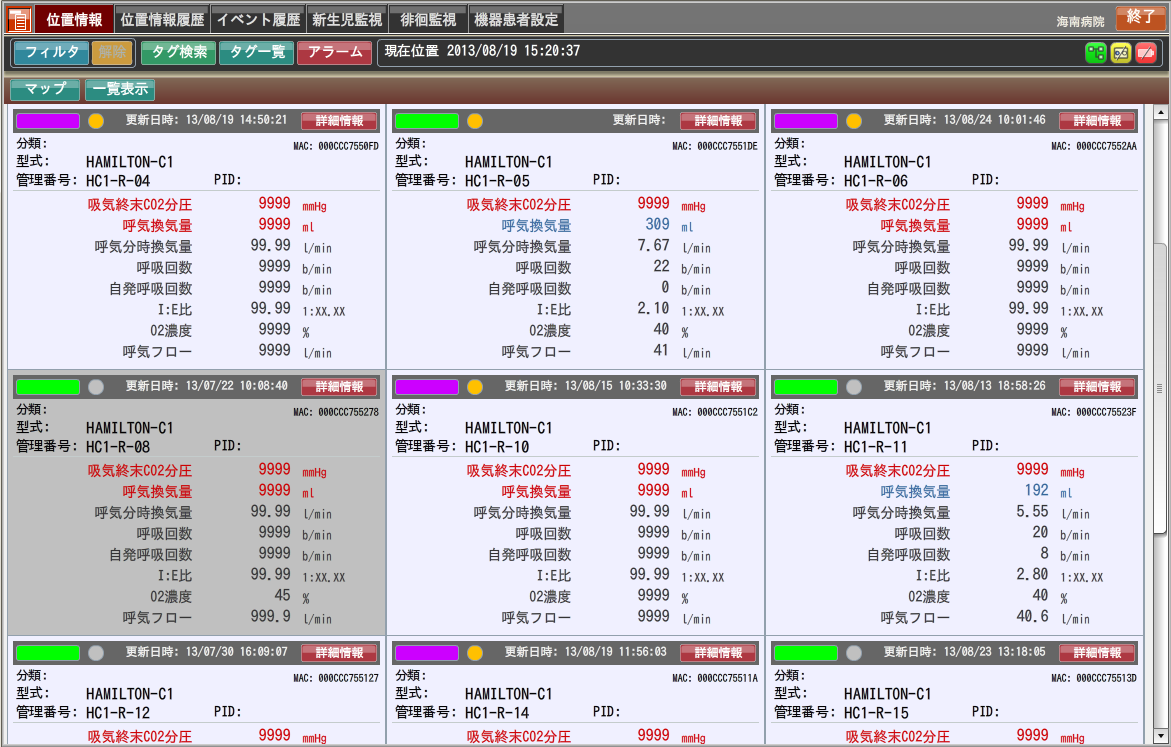
Task: Switch to the 位置情報履歴 tab
Action: [x=163, y=19]
